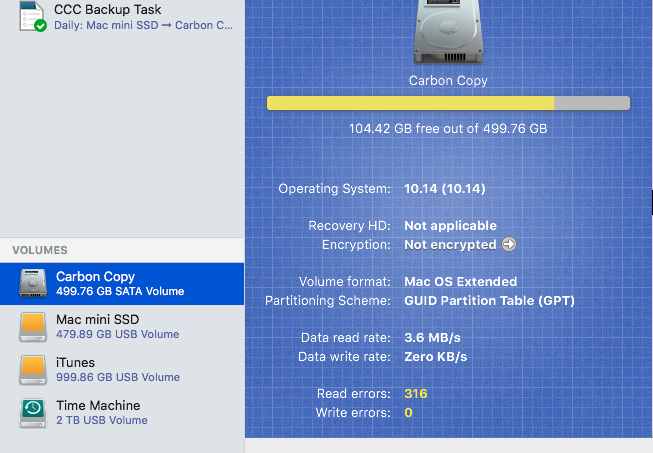
Task: Click the iTunes orange drive icon
Action: (x=33, y=370)
